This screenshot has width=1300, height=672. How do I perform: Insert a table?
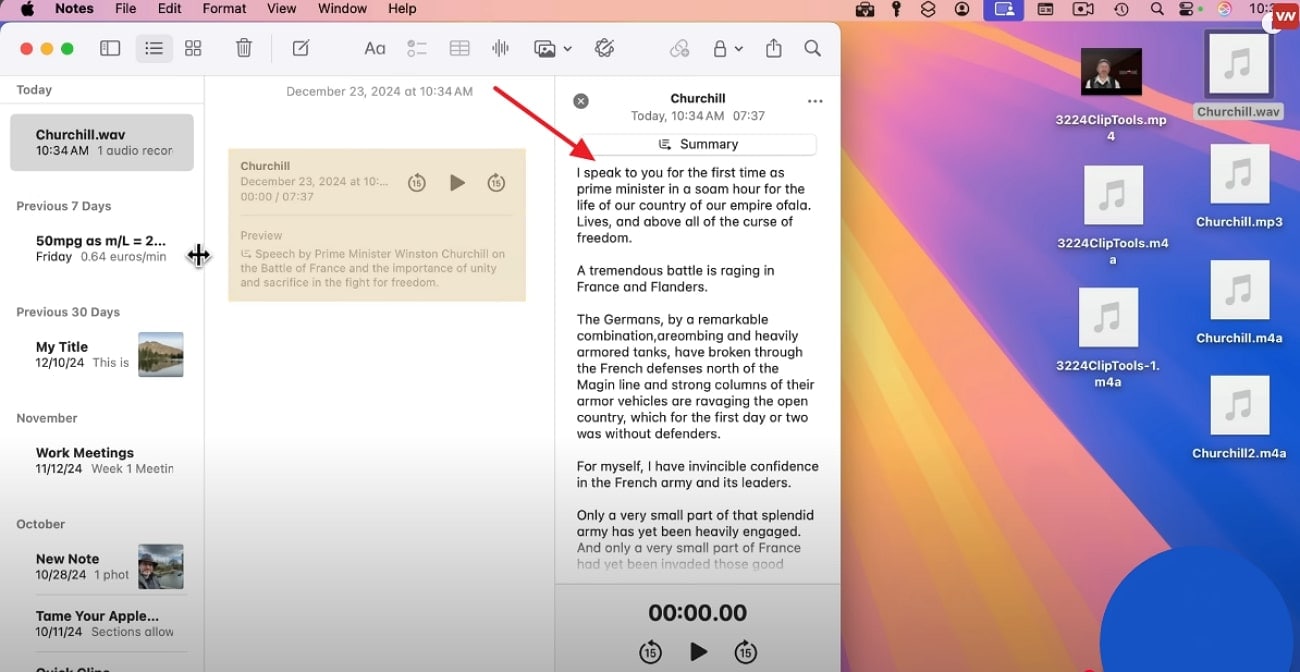(x=459, y=48)
